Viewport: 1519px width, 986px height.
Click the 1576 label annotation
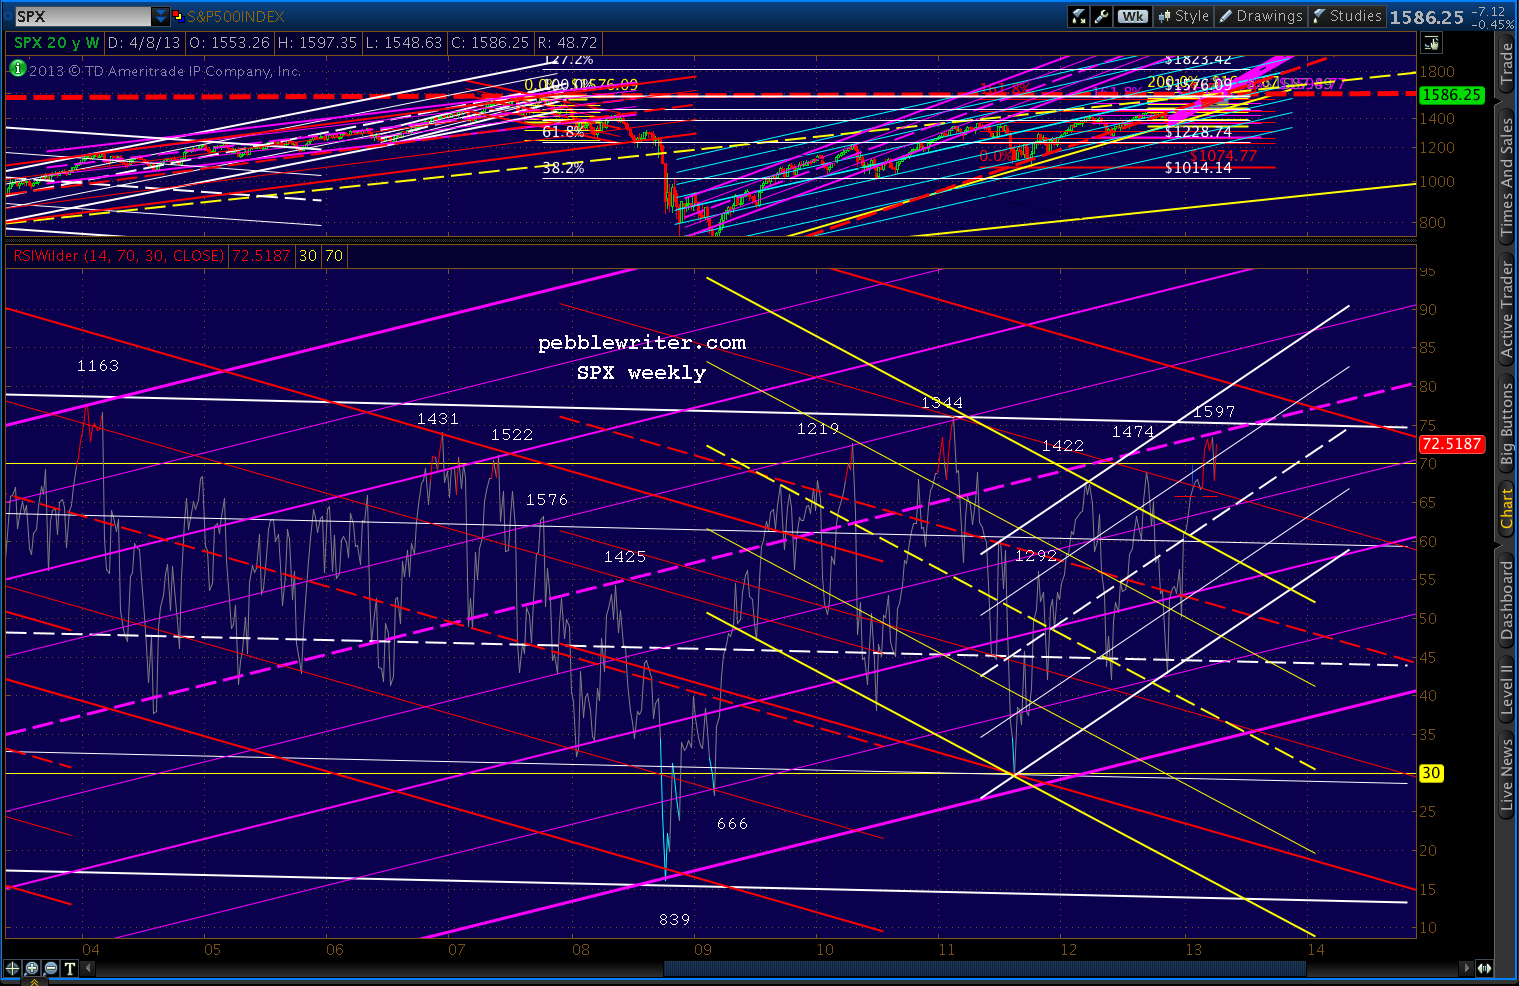(547, 500)
